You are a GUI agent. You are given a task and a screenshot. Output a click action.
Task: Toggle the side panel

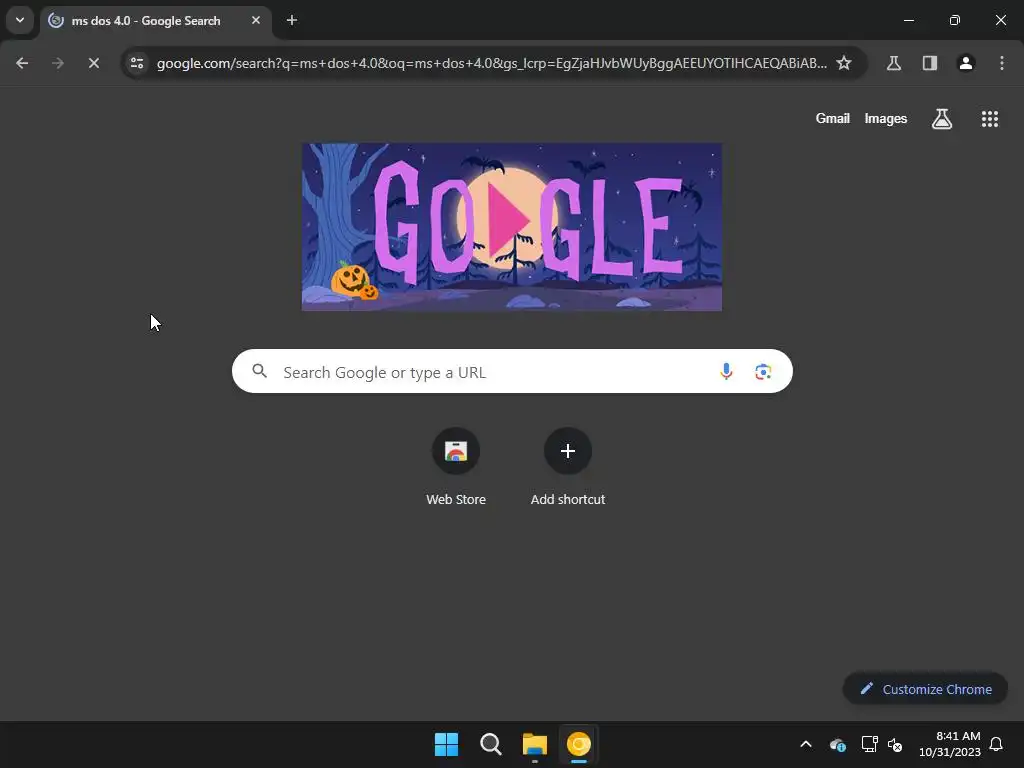[x=929, y=63]
